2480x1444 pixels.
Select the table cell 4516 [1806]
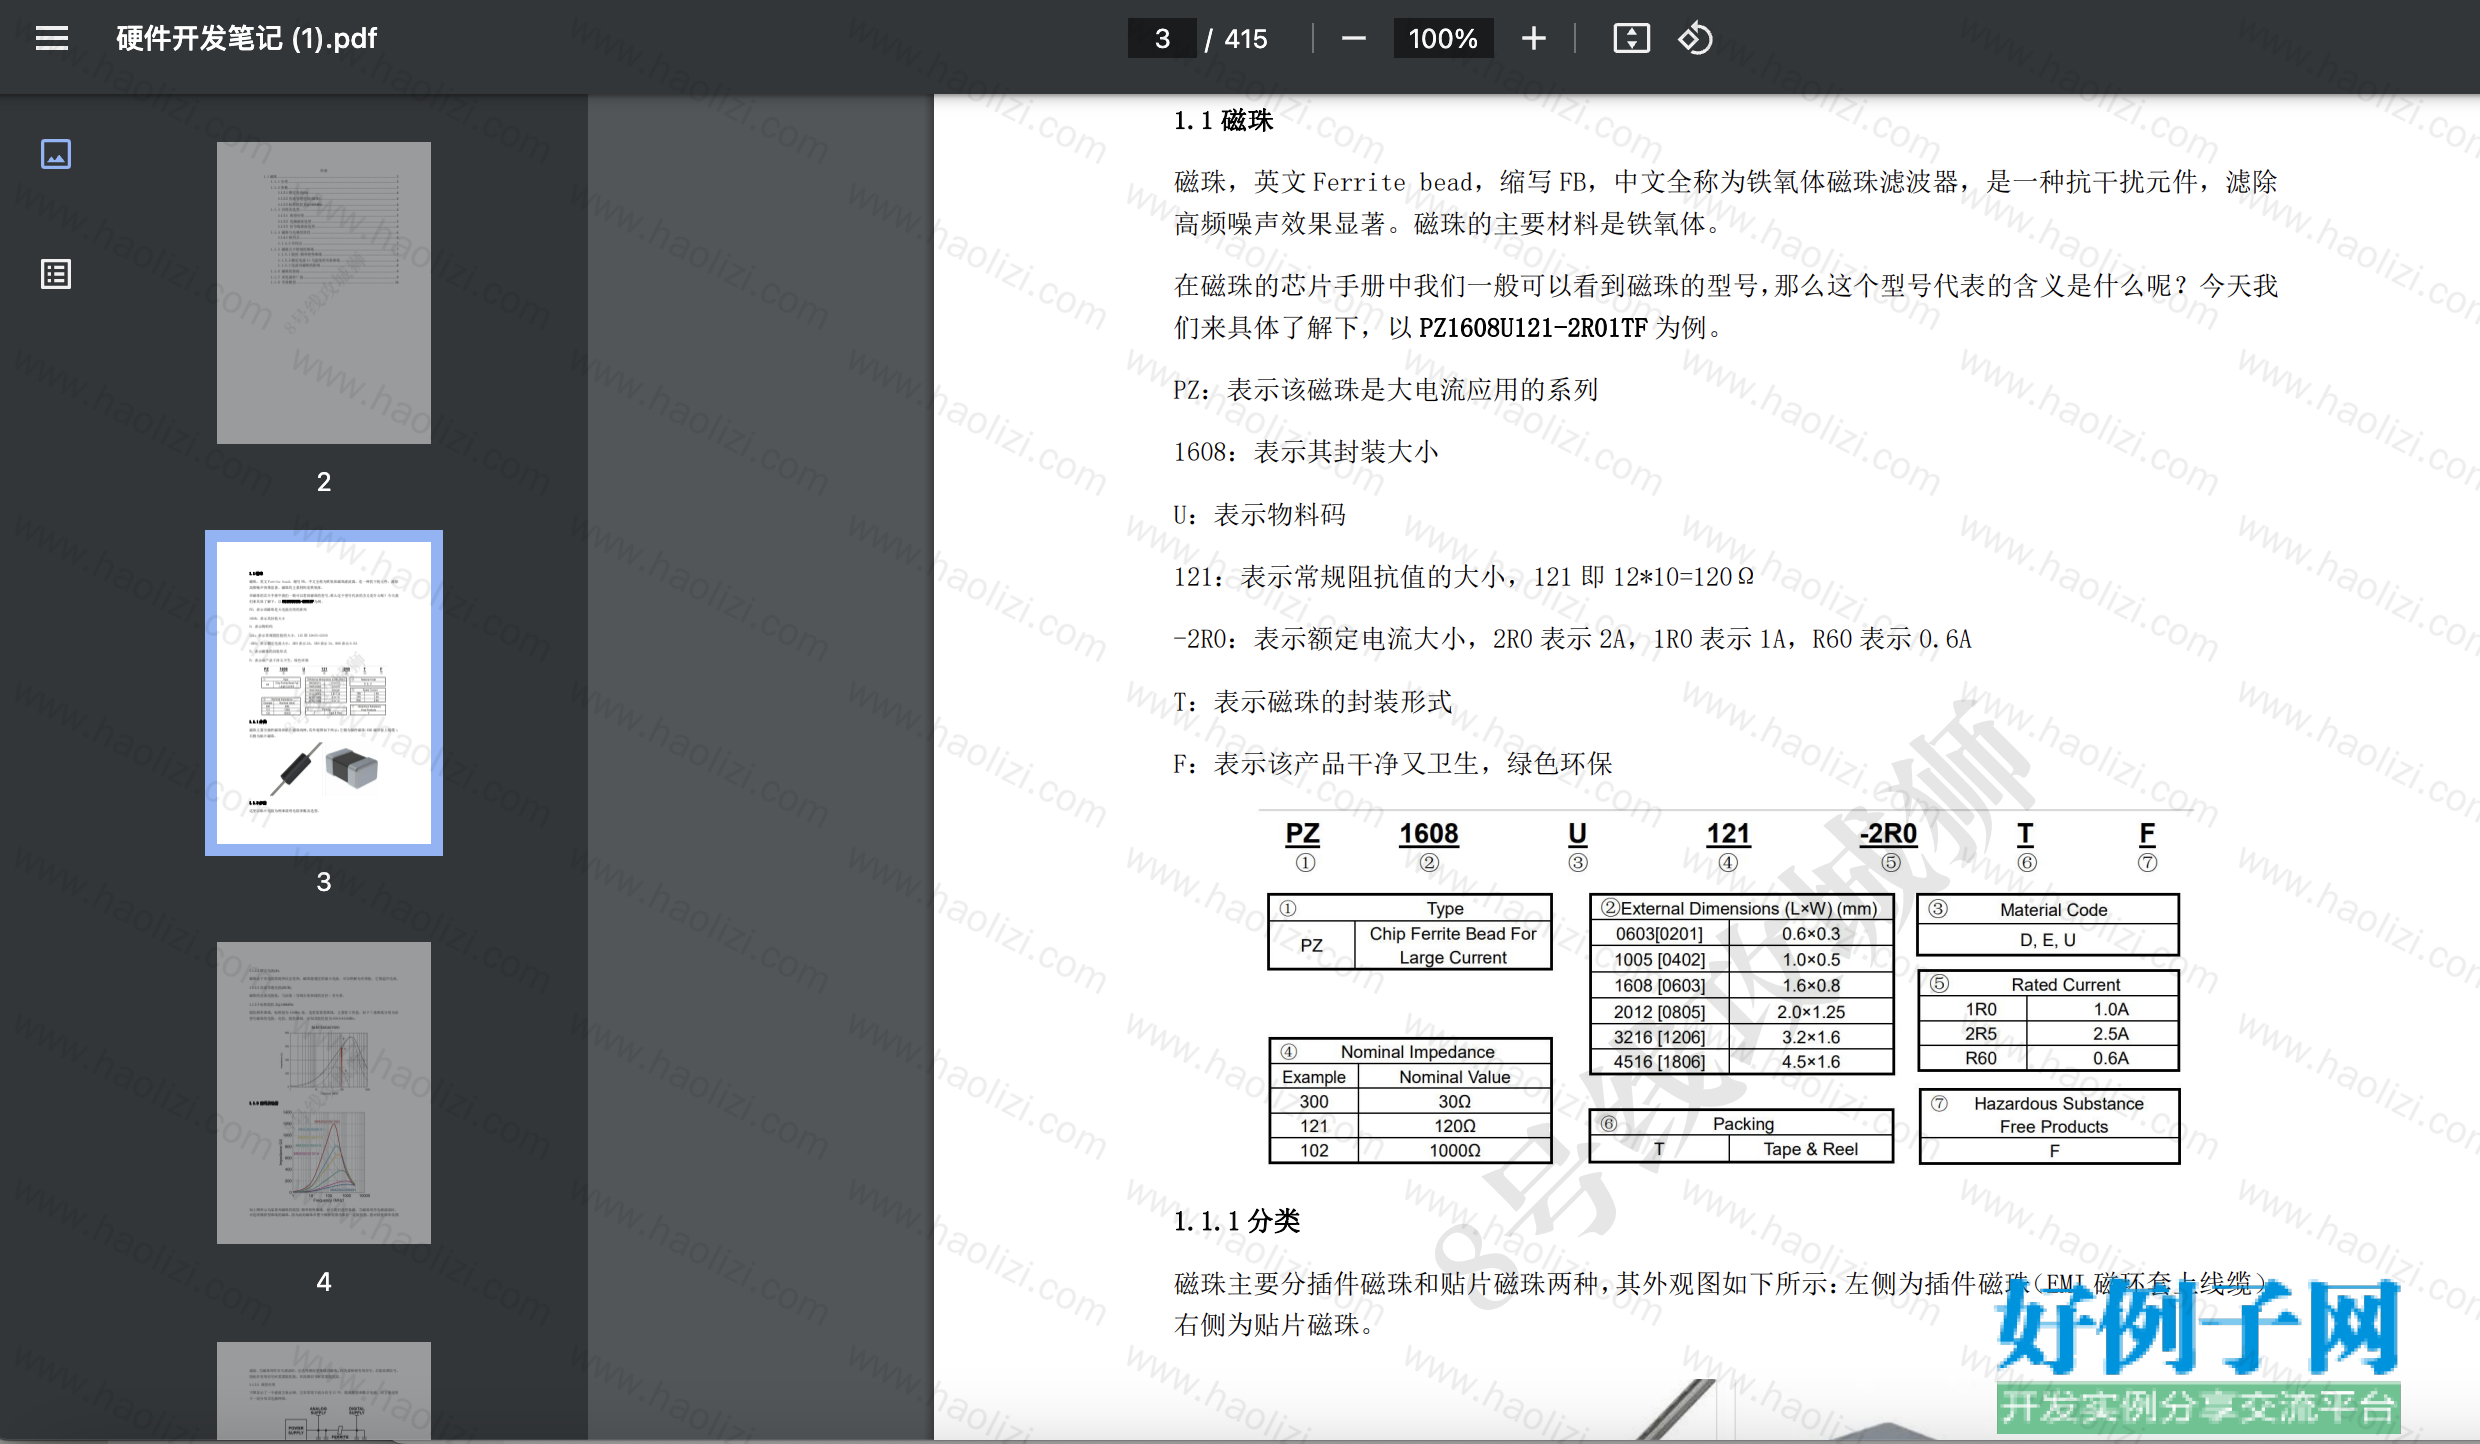click(1660, 1062)
